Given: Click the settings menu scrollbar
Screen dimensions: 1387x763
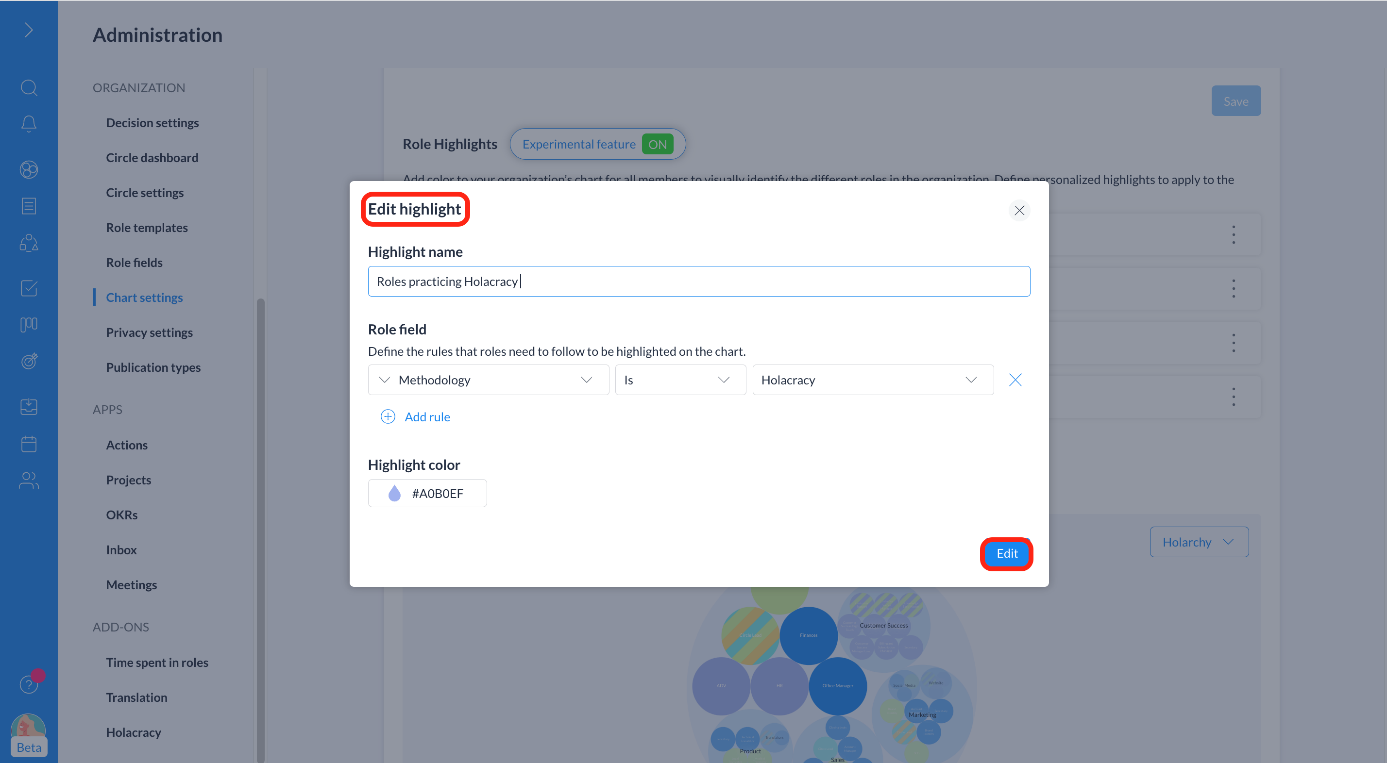Looking at the screenshot, I should point(261,530).
